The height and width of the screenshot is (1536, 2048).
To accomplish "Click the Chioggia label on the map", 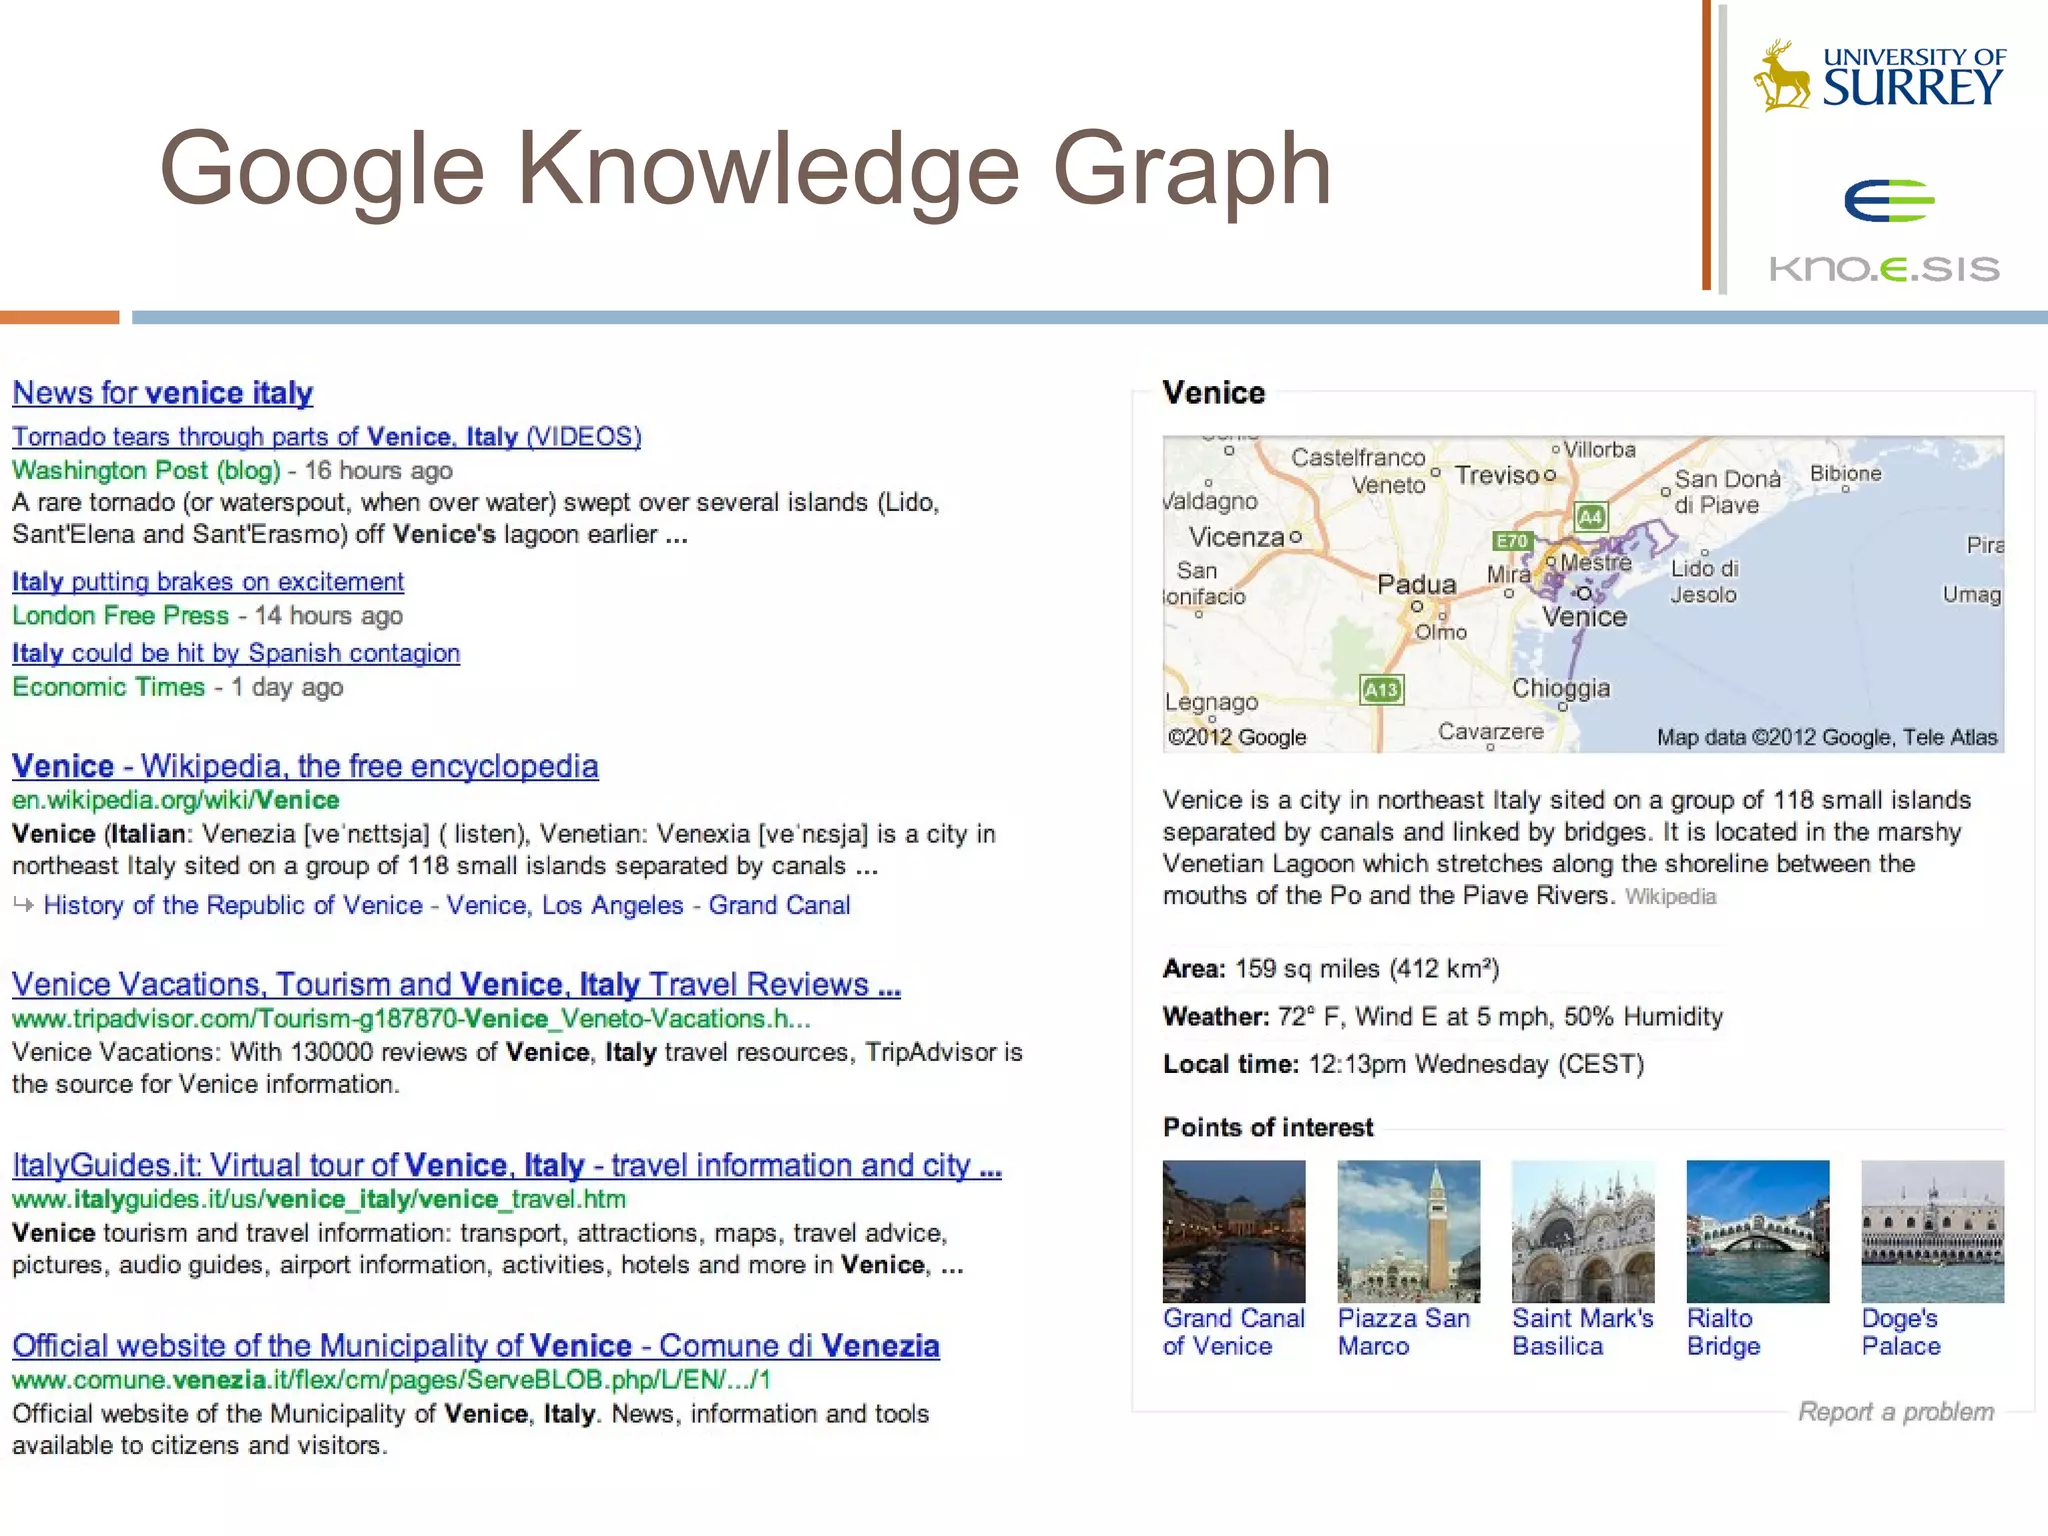I will click(x=1561, y=688).
